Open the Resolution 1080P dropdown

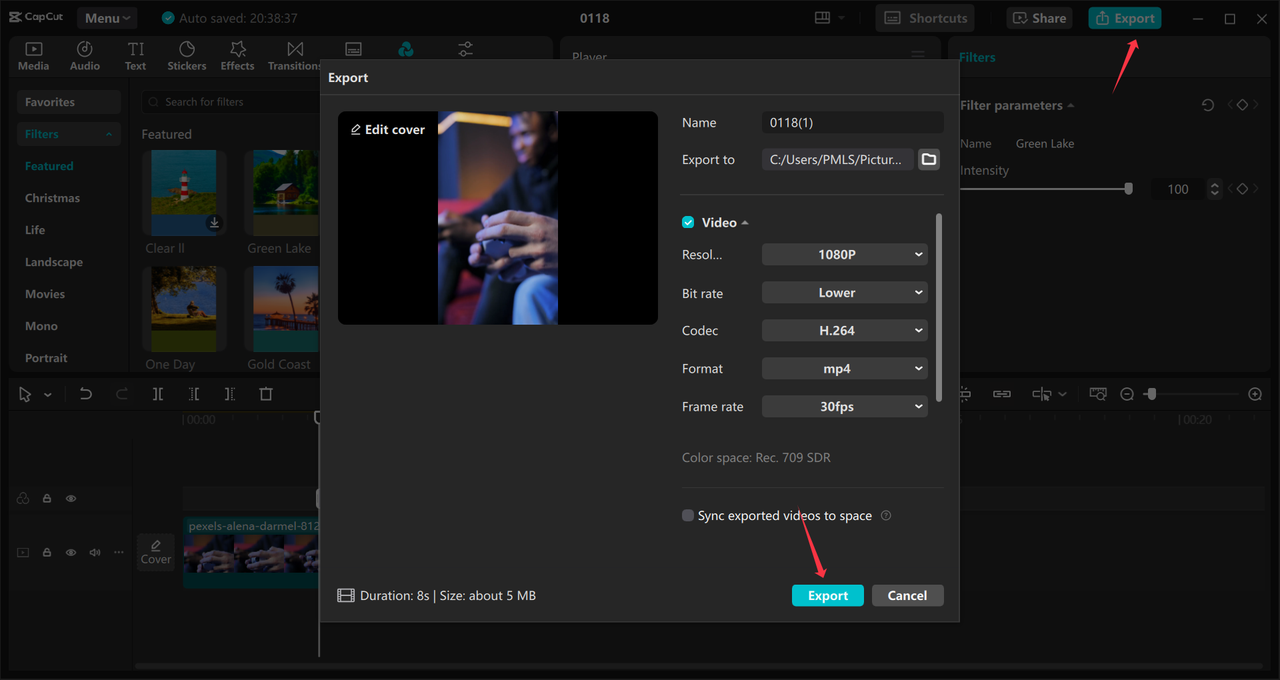(x=845, y=255)
